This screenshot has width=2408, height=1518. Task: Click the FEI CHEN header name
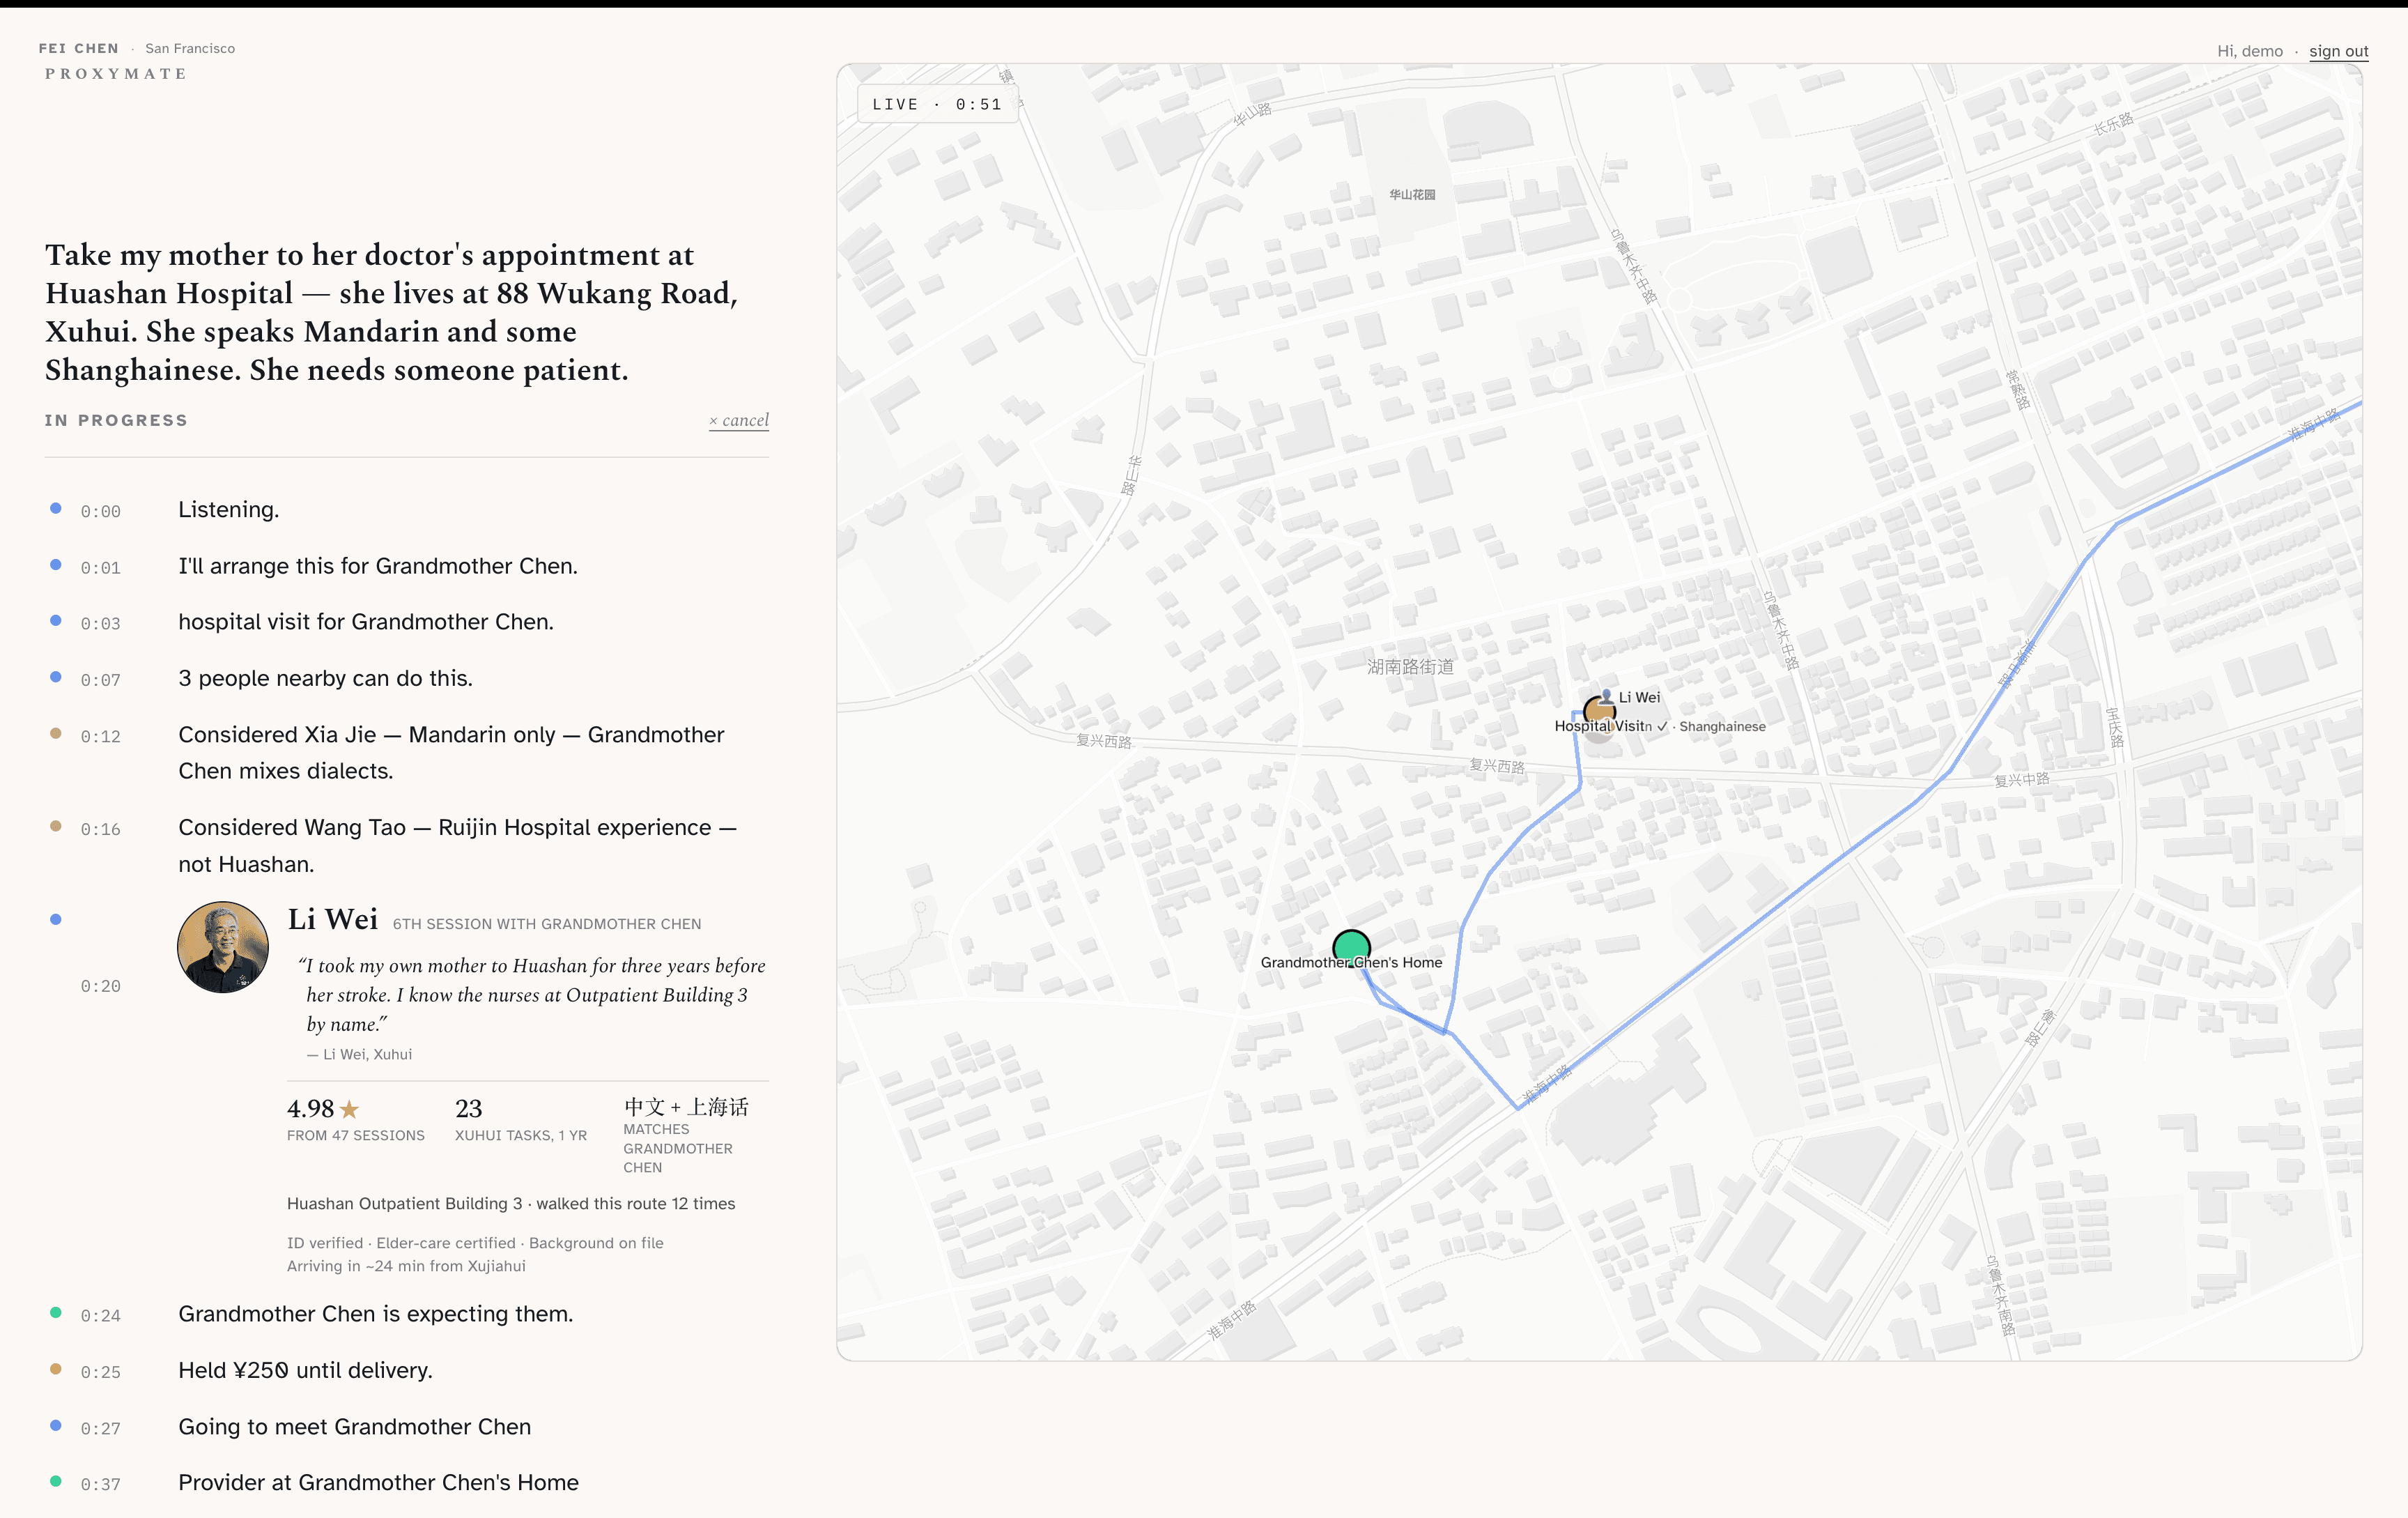[x=78, y=48]
